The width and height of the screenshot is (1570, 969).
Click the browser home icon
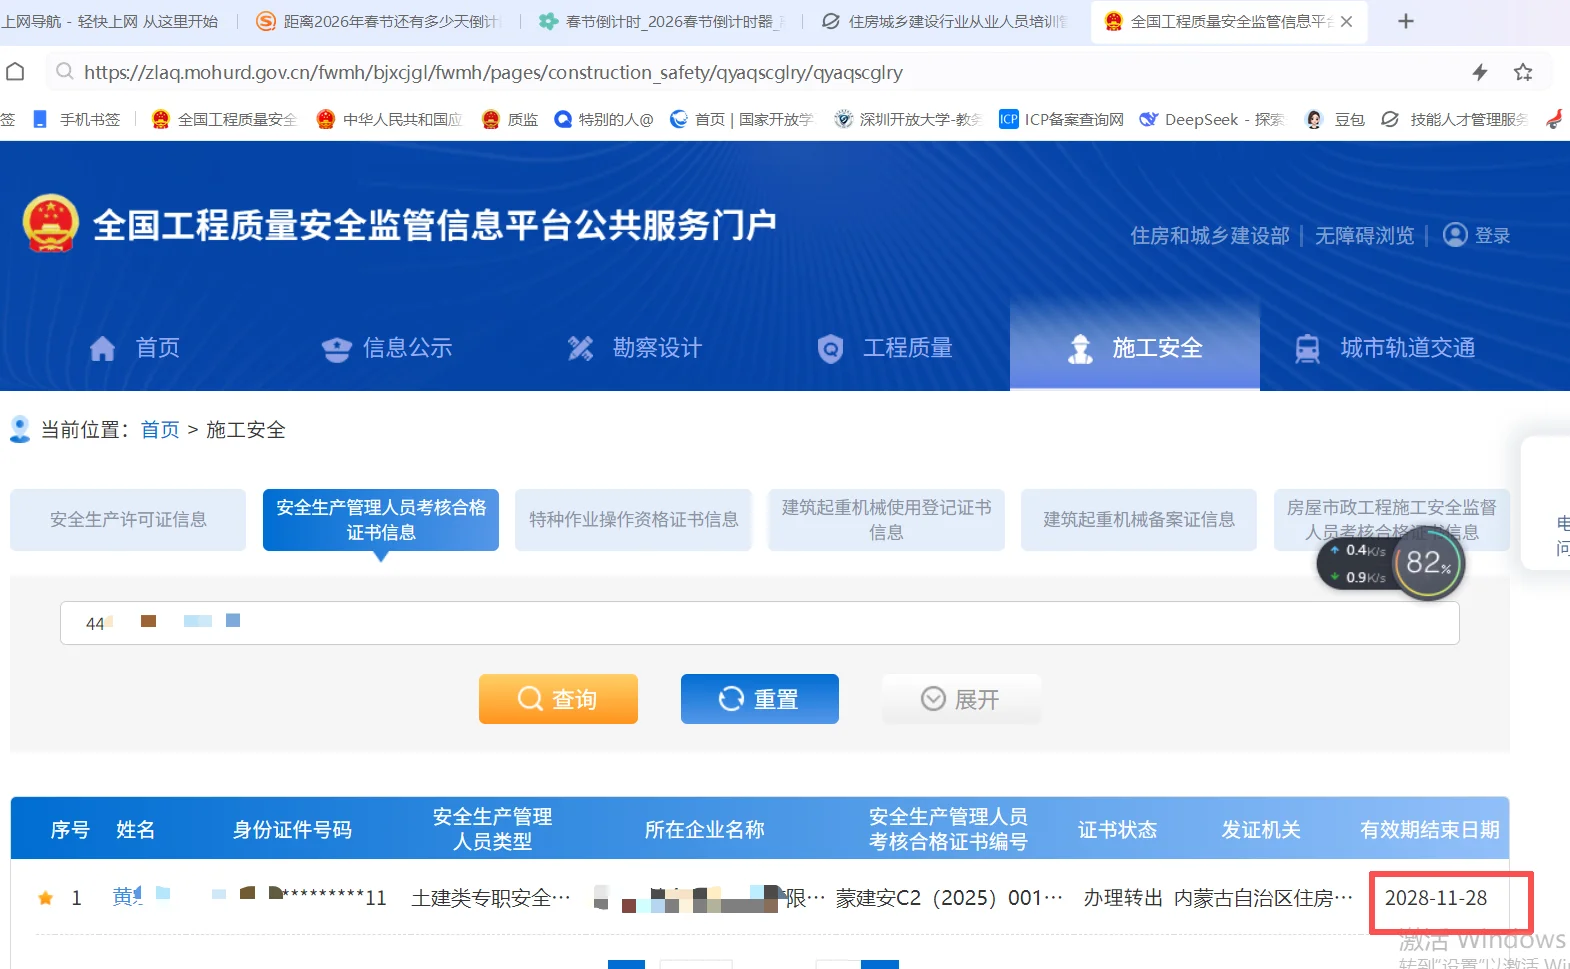point(15,72)
